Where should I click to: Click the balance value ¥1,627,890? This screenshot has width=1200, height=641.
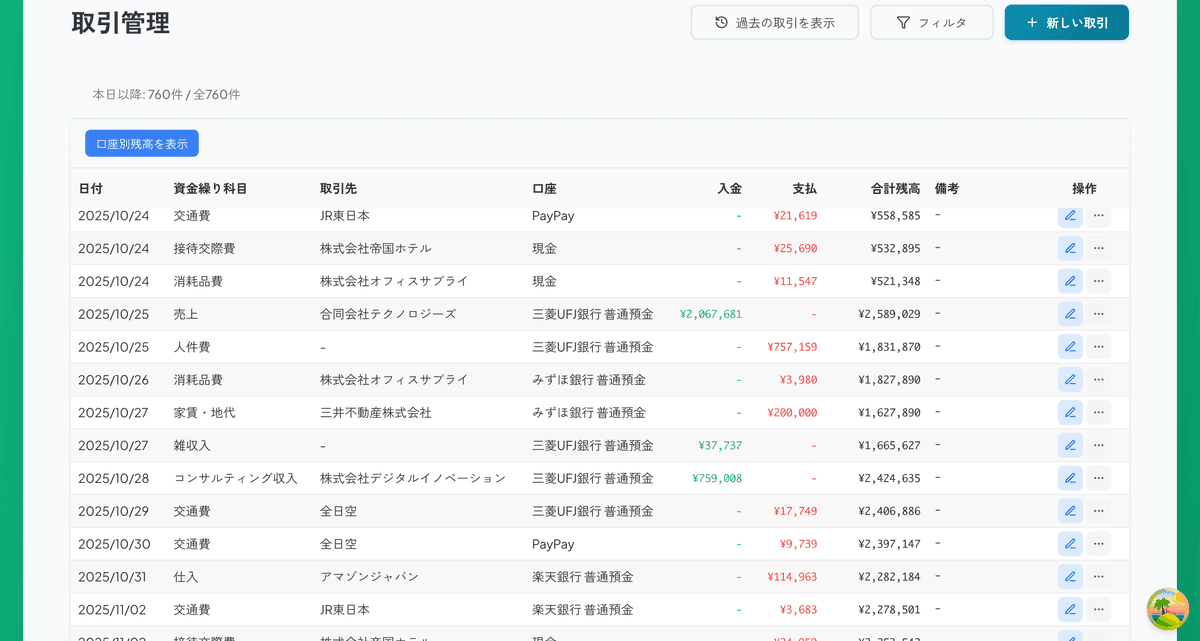coord(889,412)
